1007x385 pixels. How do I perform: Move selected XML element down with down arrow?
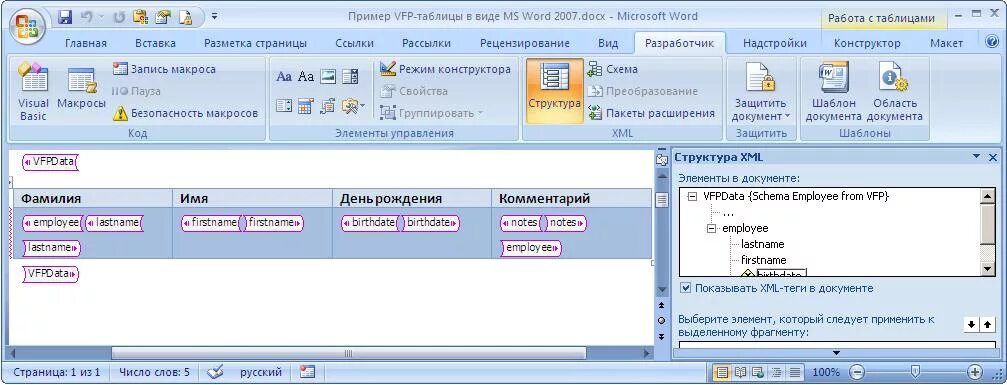(x=971, y=325)
